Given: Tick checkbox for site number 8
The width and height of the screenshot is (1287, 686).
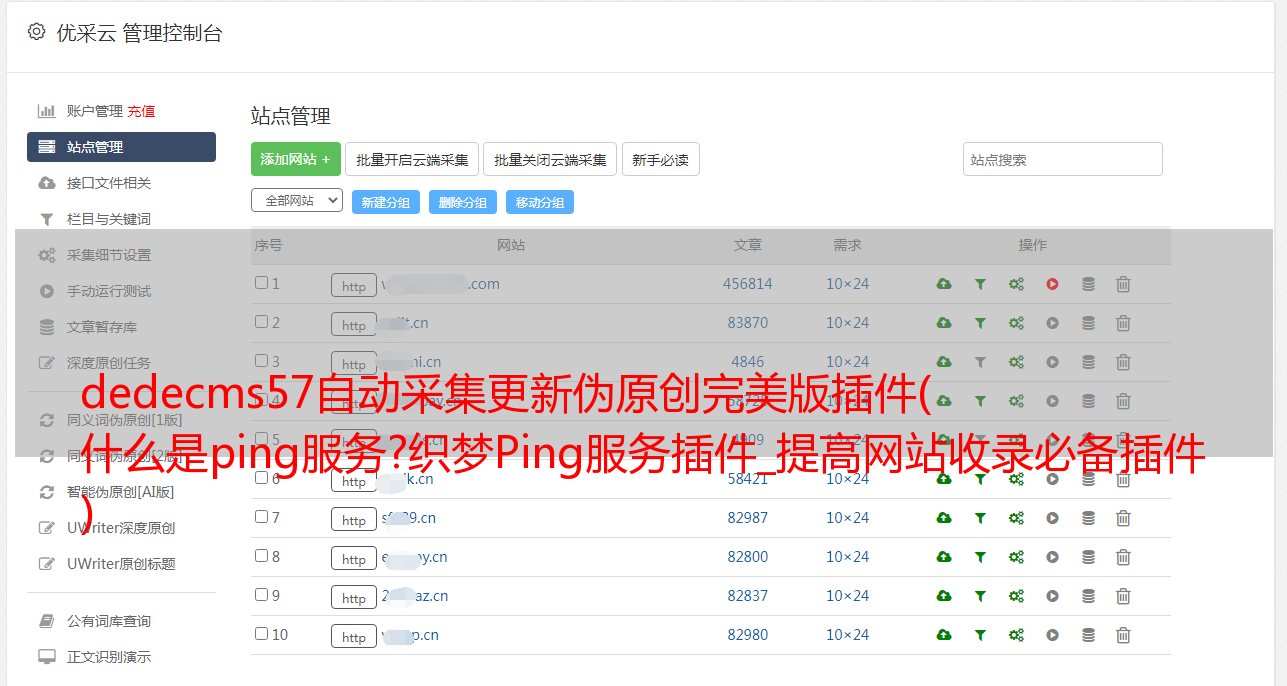Looking at the screenshot, I should tap(261, 556).
